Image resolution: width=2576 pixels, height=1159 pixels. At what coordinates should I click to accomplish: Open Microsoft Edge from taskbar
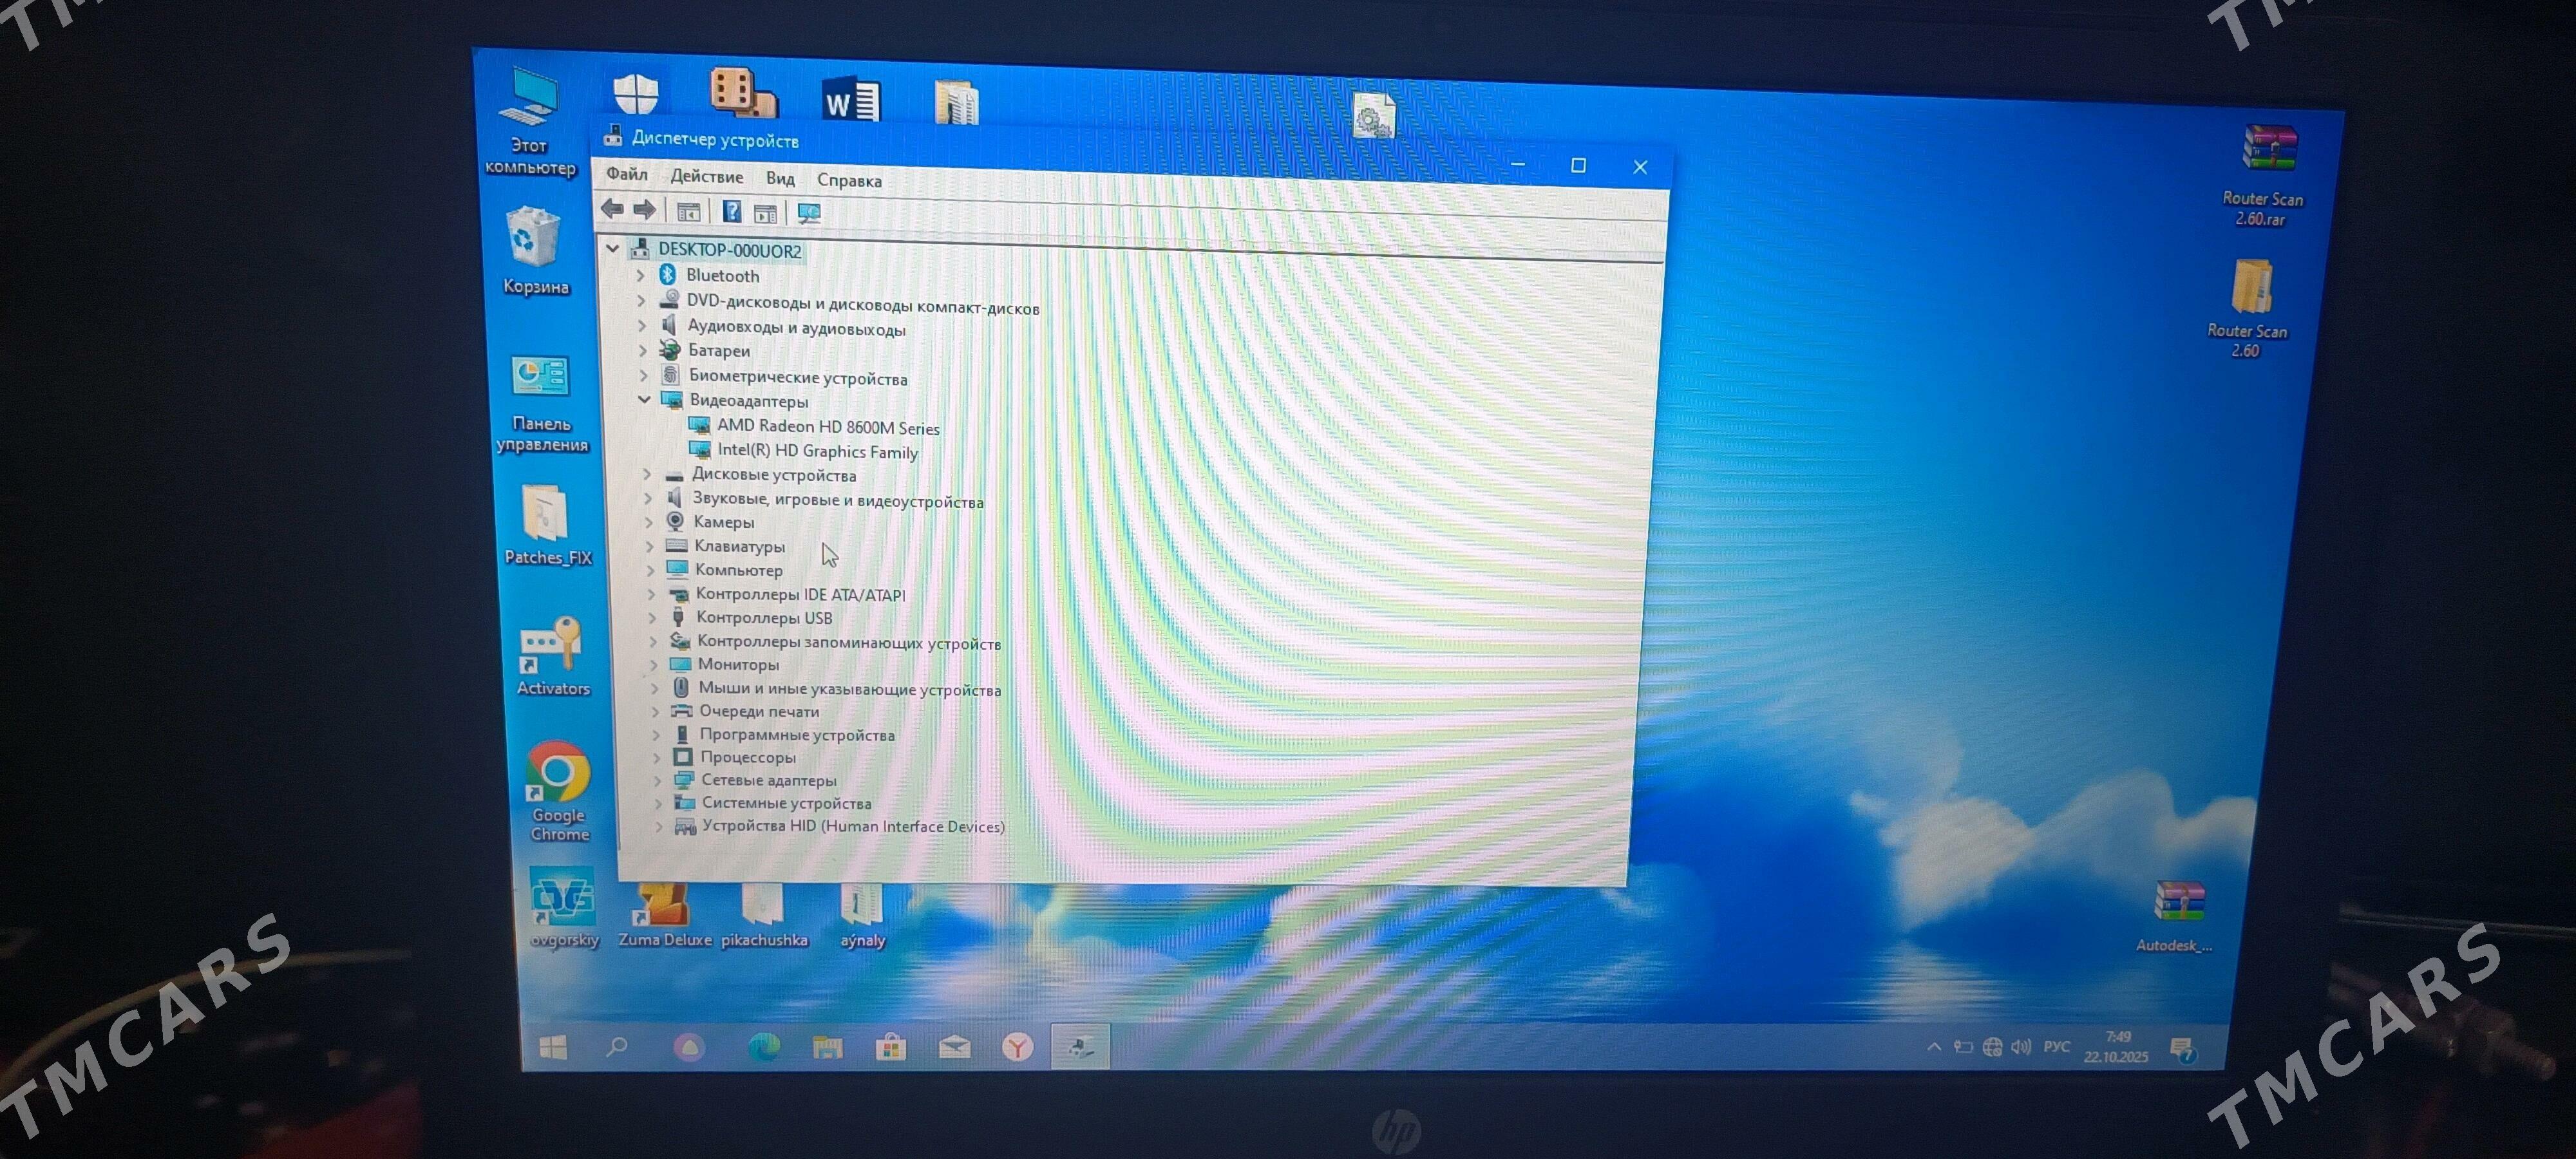[764, 1047]
